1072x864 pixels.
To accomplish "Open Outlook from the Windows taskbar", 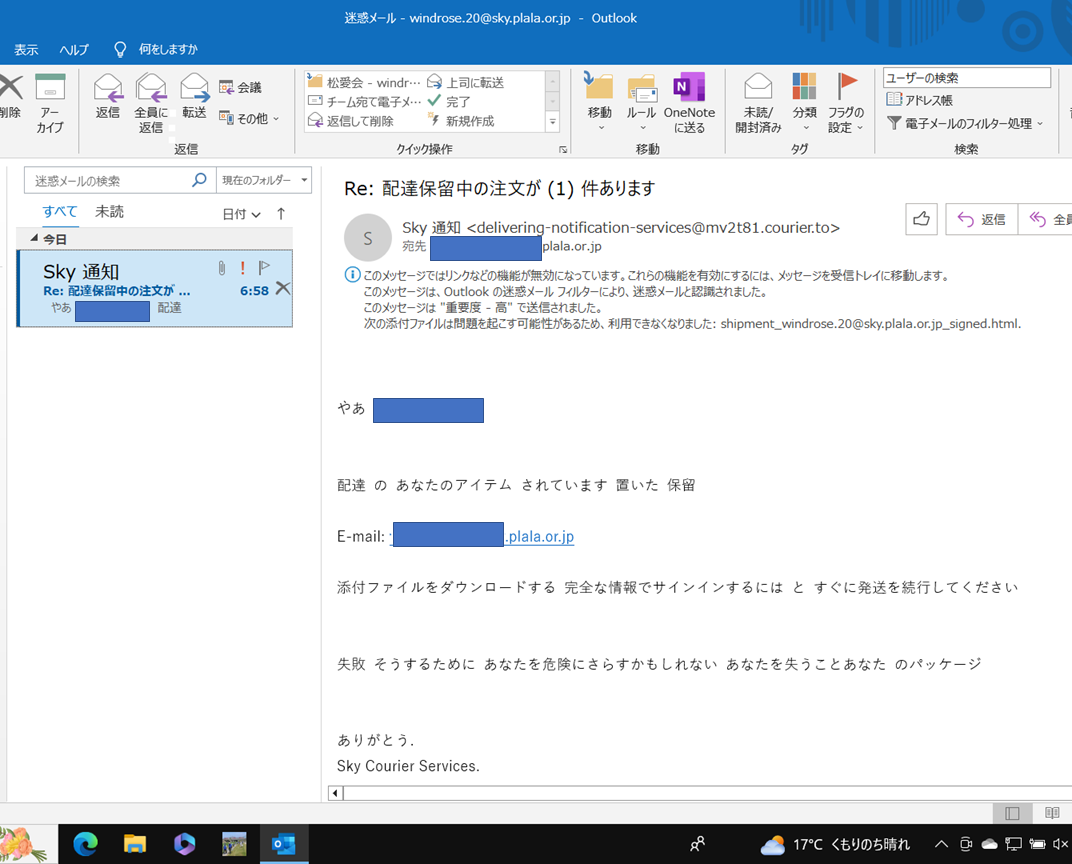I will tap(283, 844).
